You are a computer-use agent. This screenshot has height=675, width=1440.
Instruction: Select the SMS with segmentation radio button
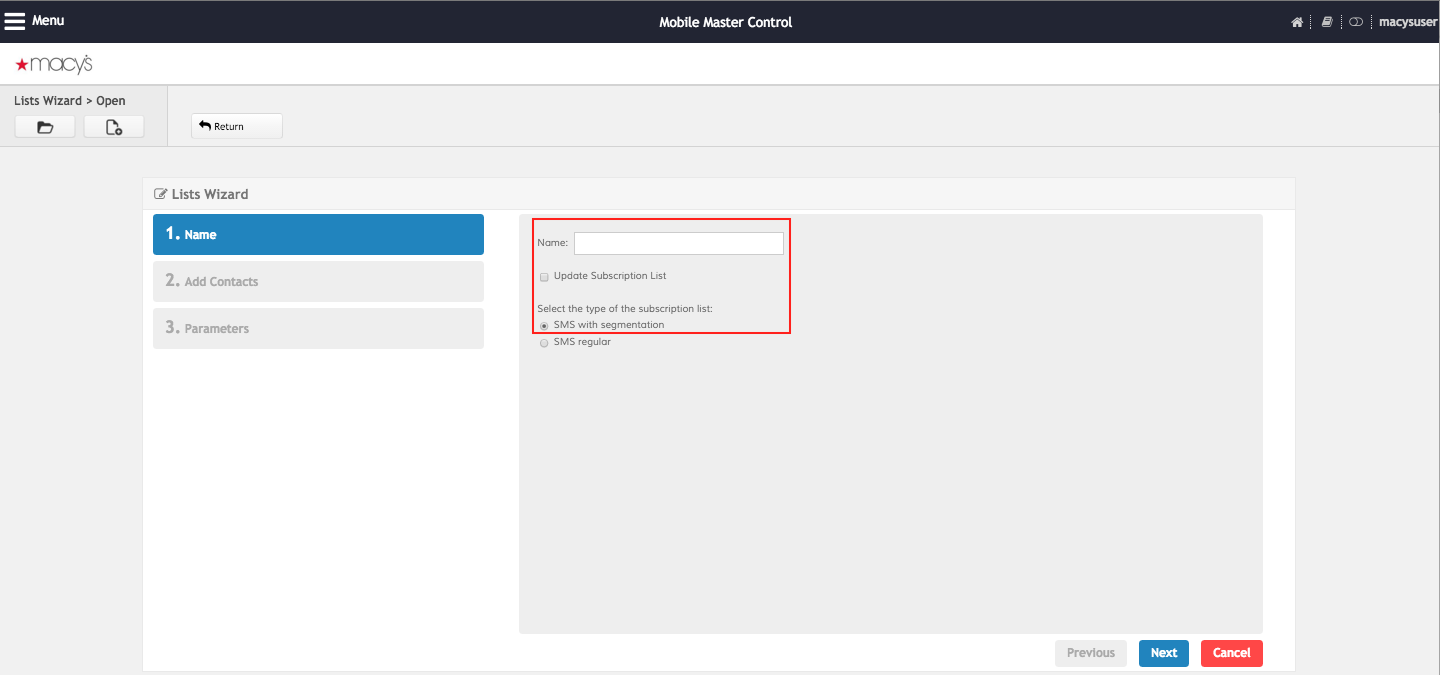pos(544,325)
